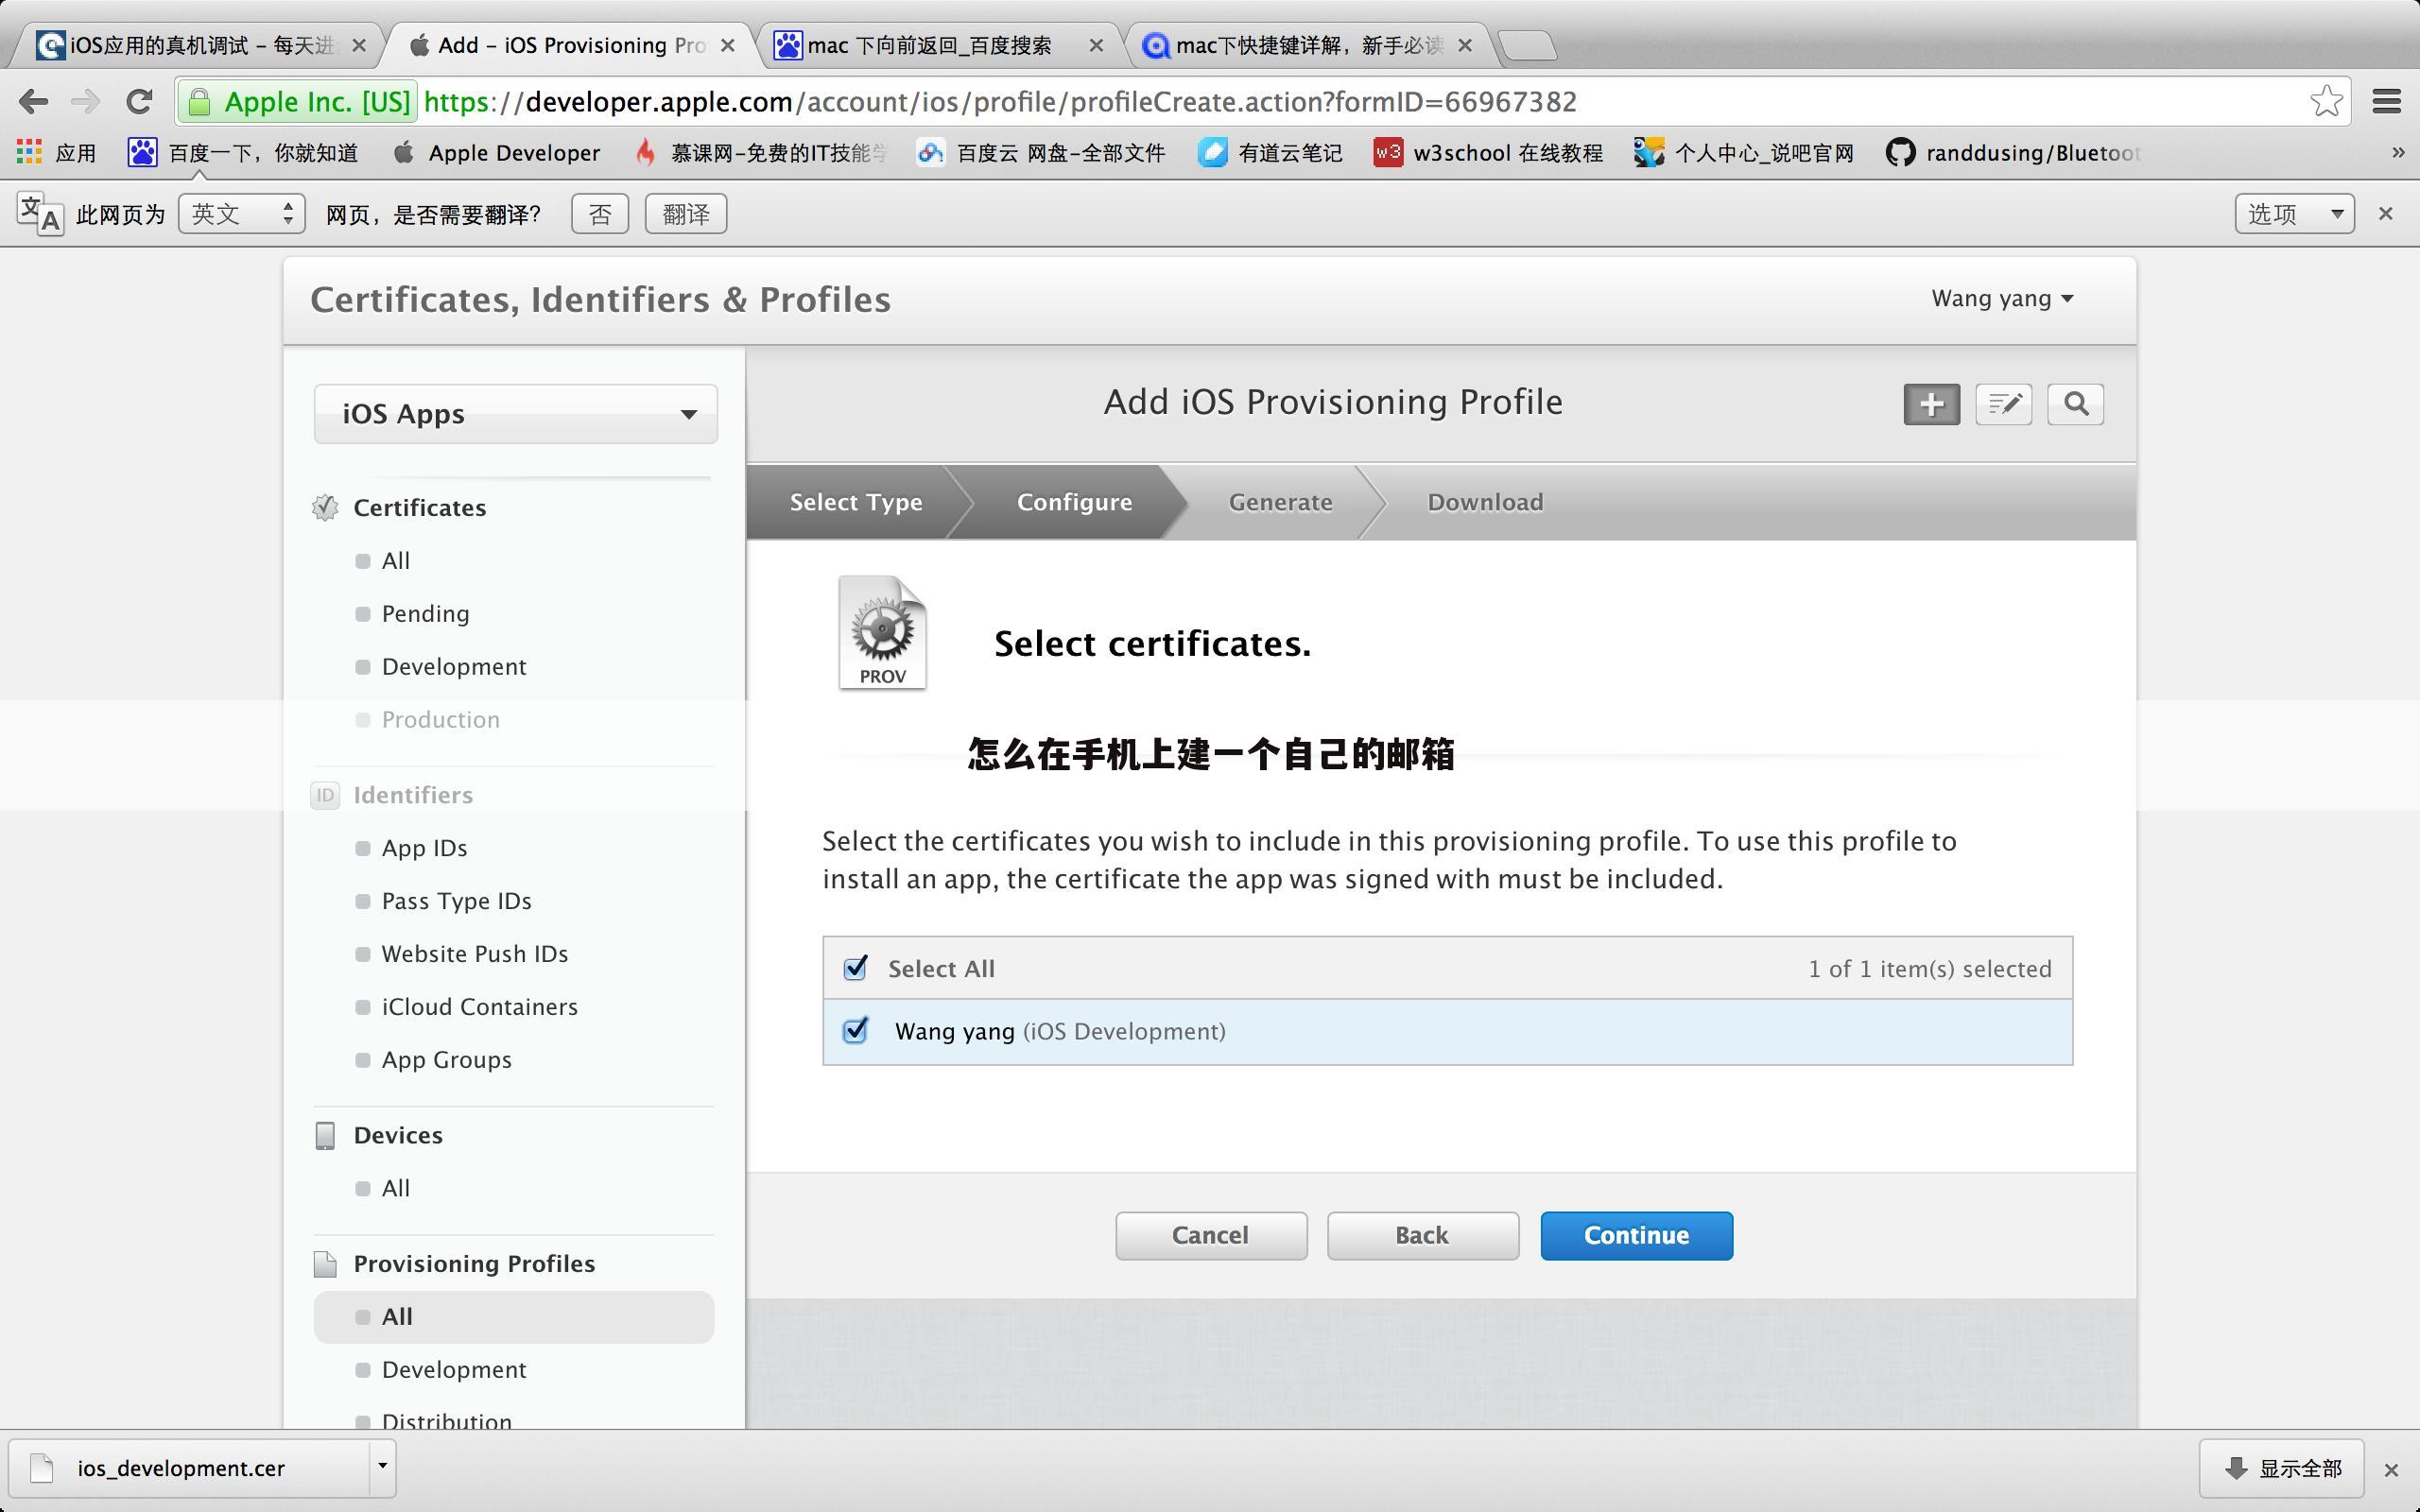2420x1512 pixels.
Task: Open the ios_development.cer download menu arrow
Action: 381,1467
